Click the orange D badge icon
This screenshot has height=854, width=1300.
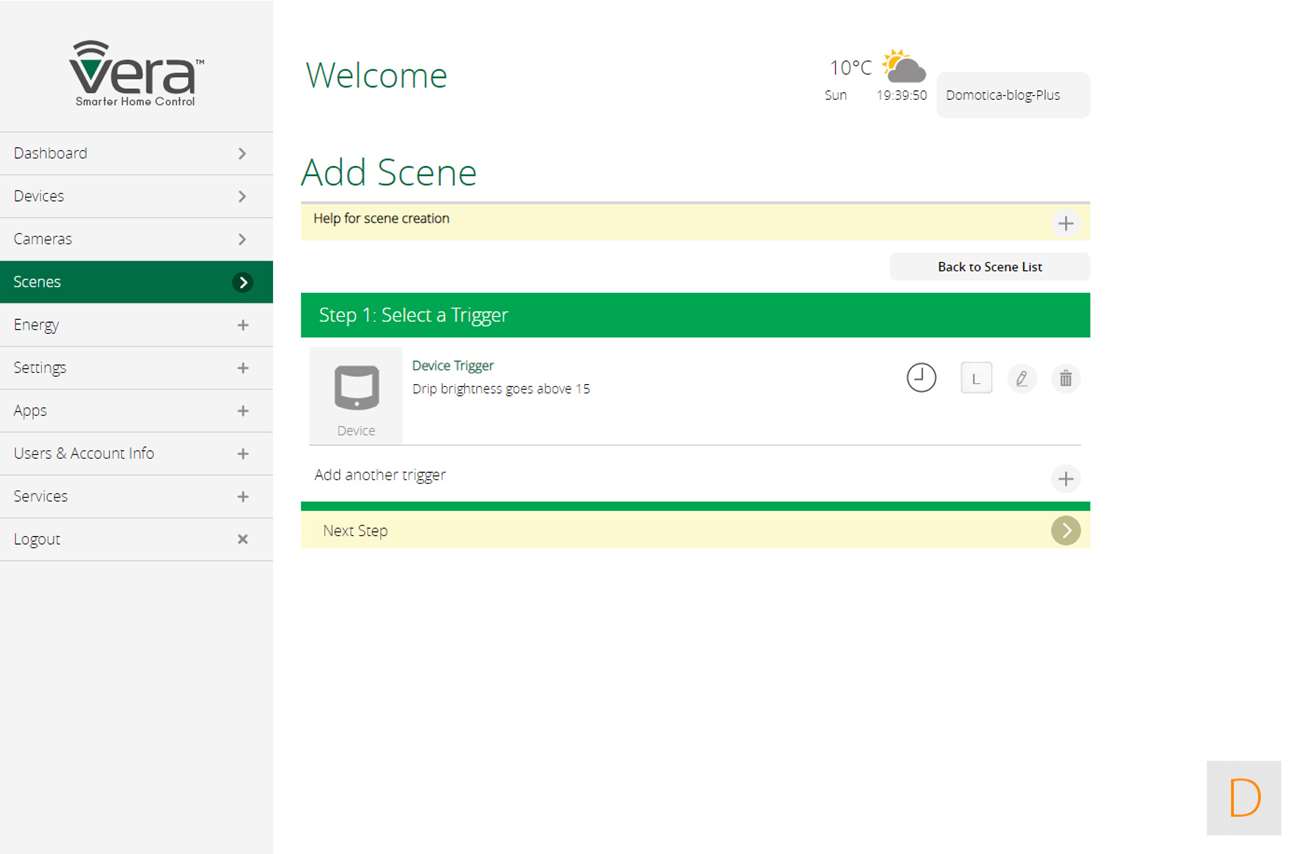coord(1243,798)
